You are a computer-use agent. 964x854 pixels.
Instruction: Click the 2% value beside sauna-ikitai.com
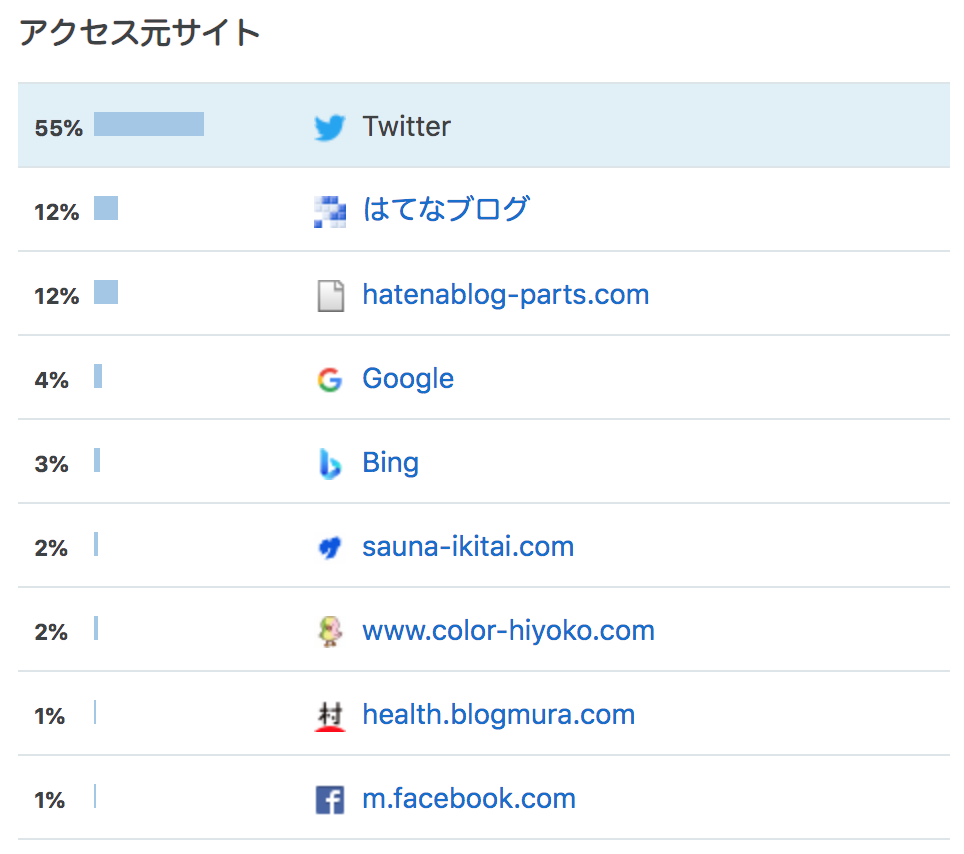tap(51, 548)
